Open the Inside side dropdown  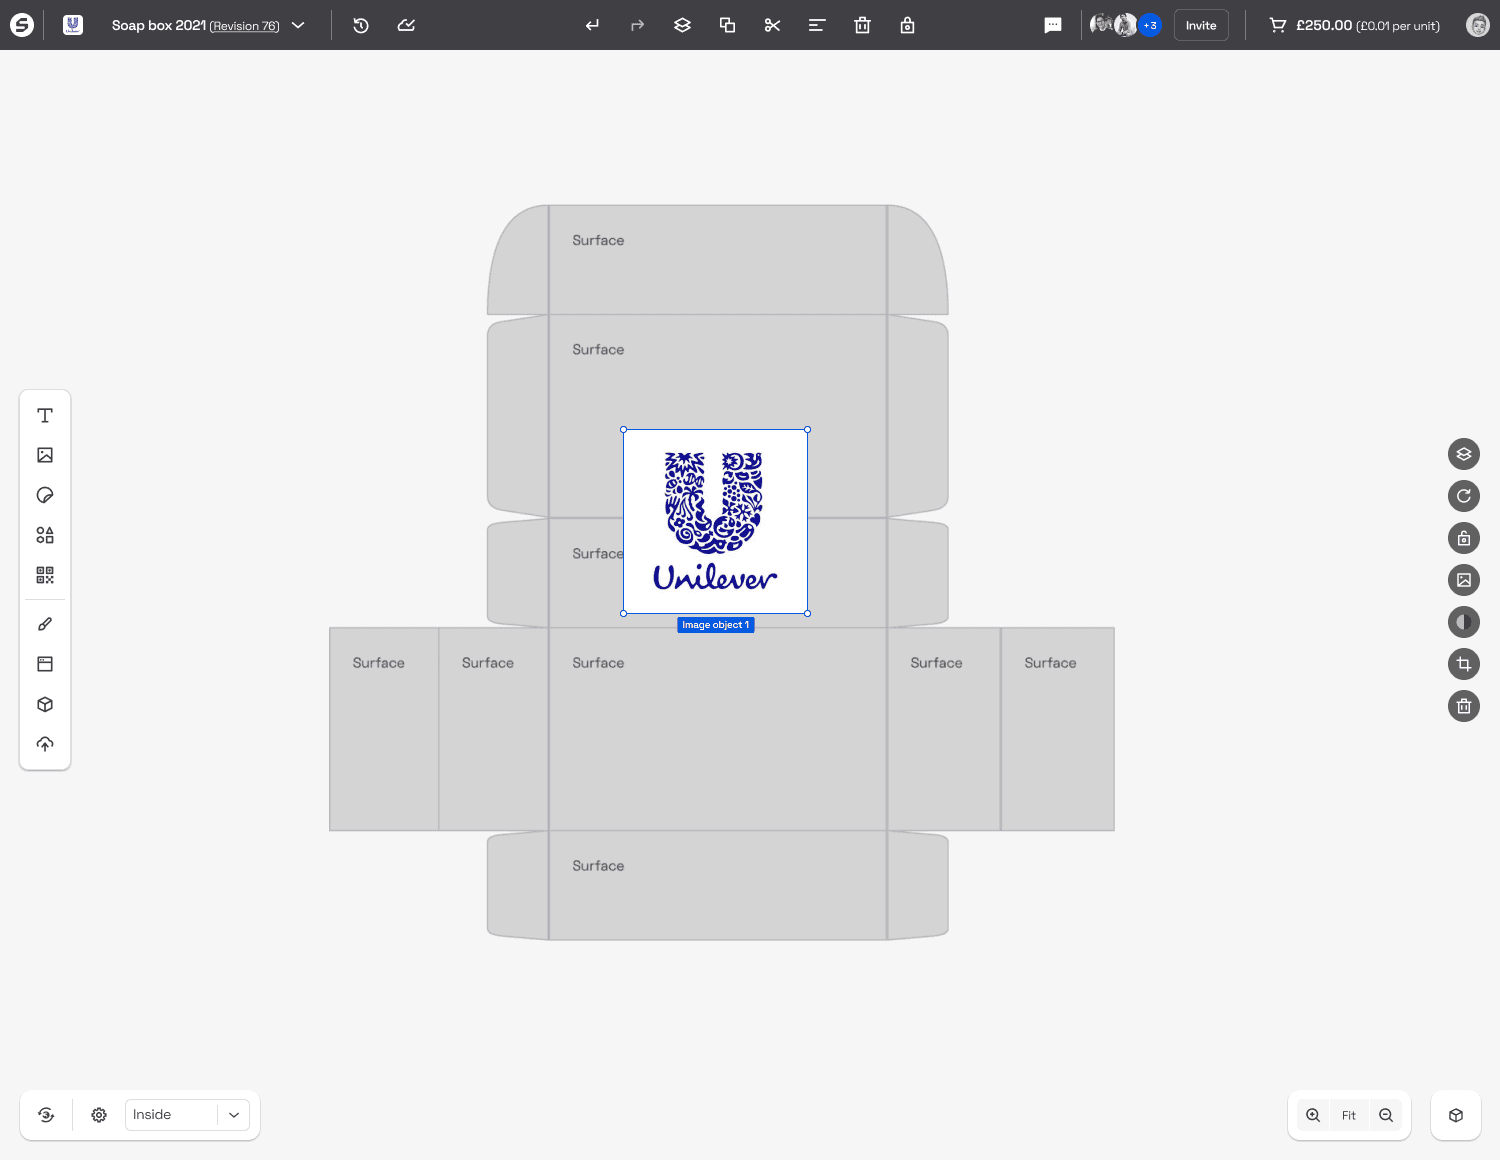[x=187, y=1115]
